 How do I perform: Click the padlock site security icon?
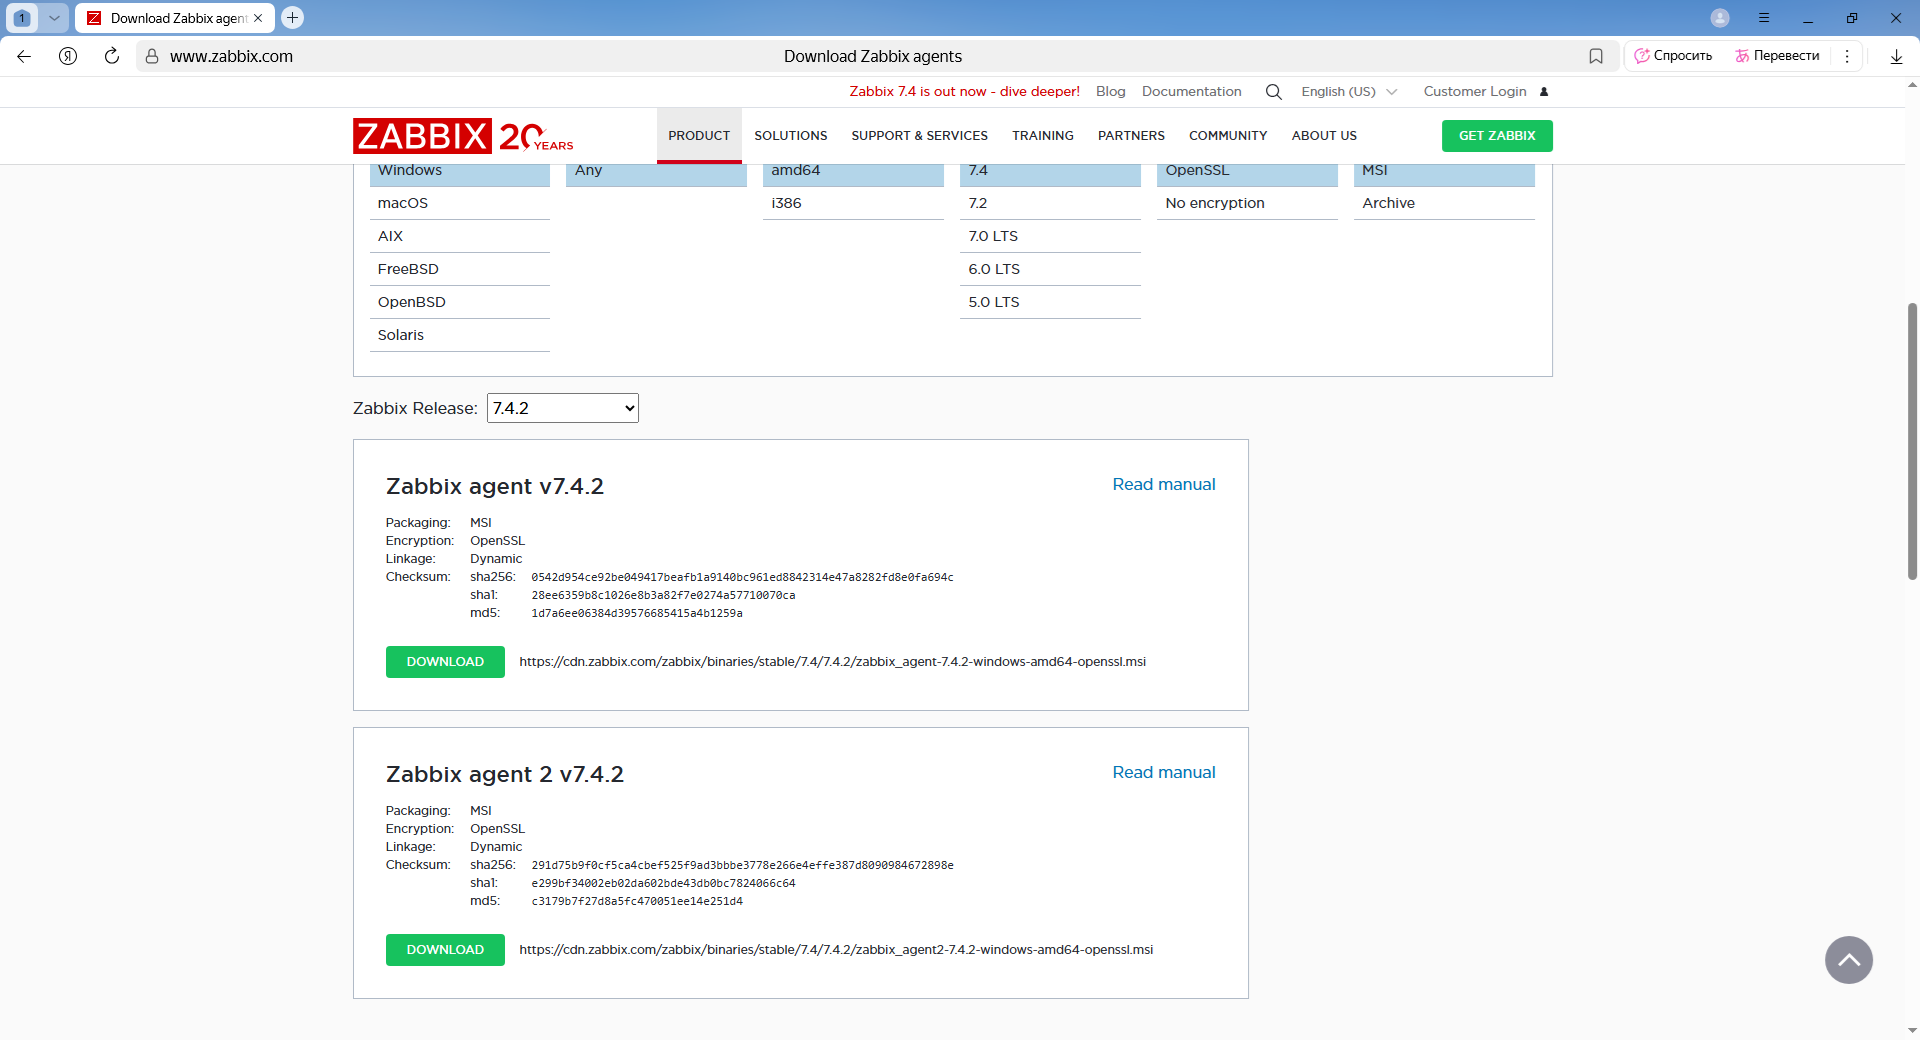152,56
